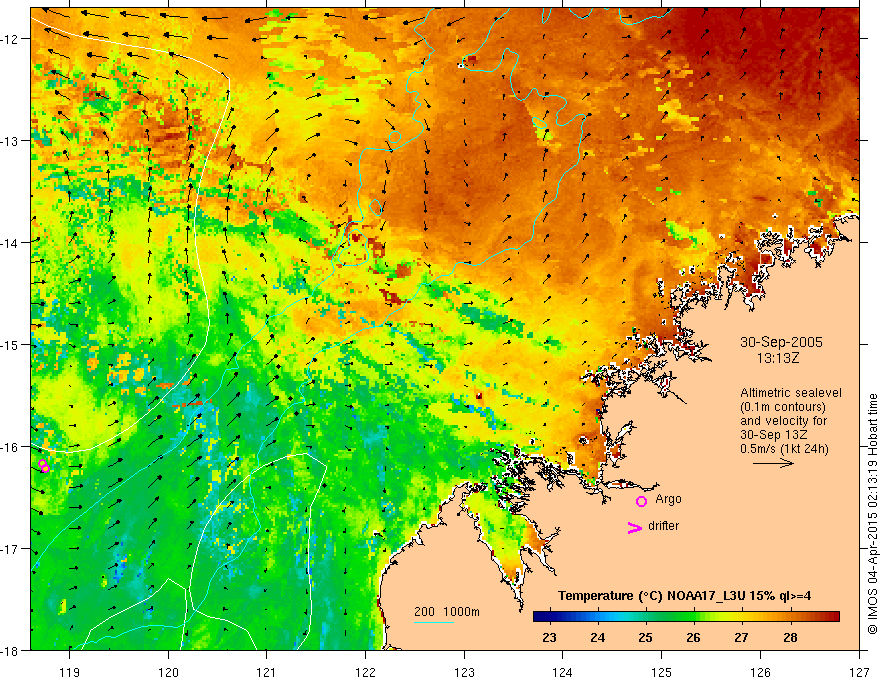The width and height of the screenshot is (880, 680).
Task: Click the vertical IMOS copyright timestamp text
Action: (873, 514)
